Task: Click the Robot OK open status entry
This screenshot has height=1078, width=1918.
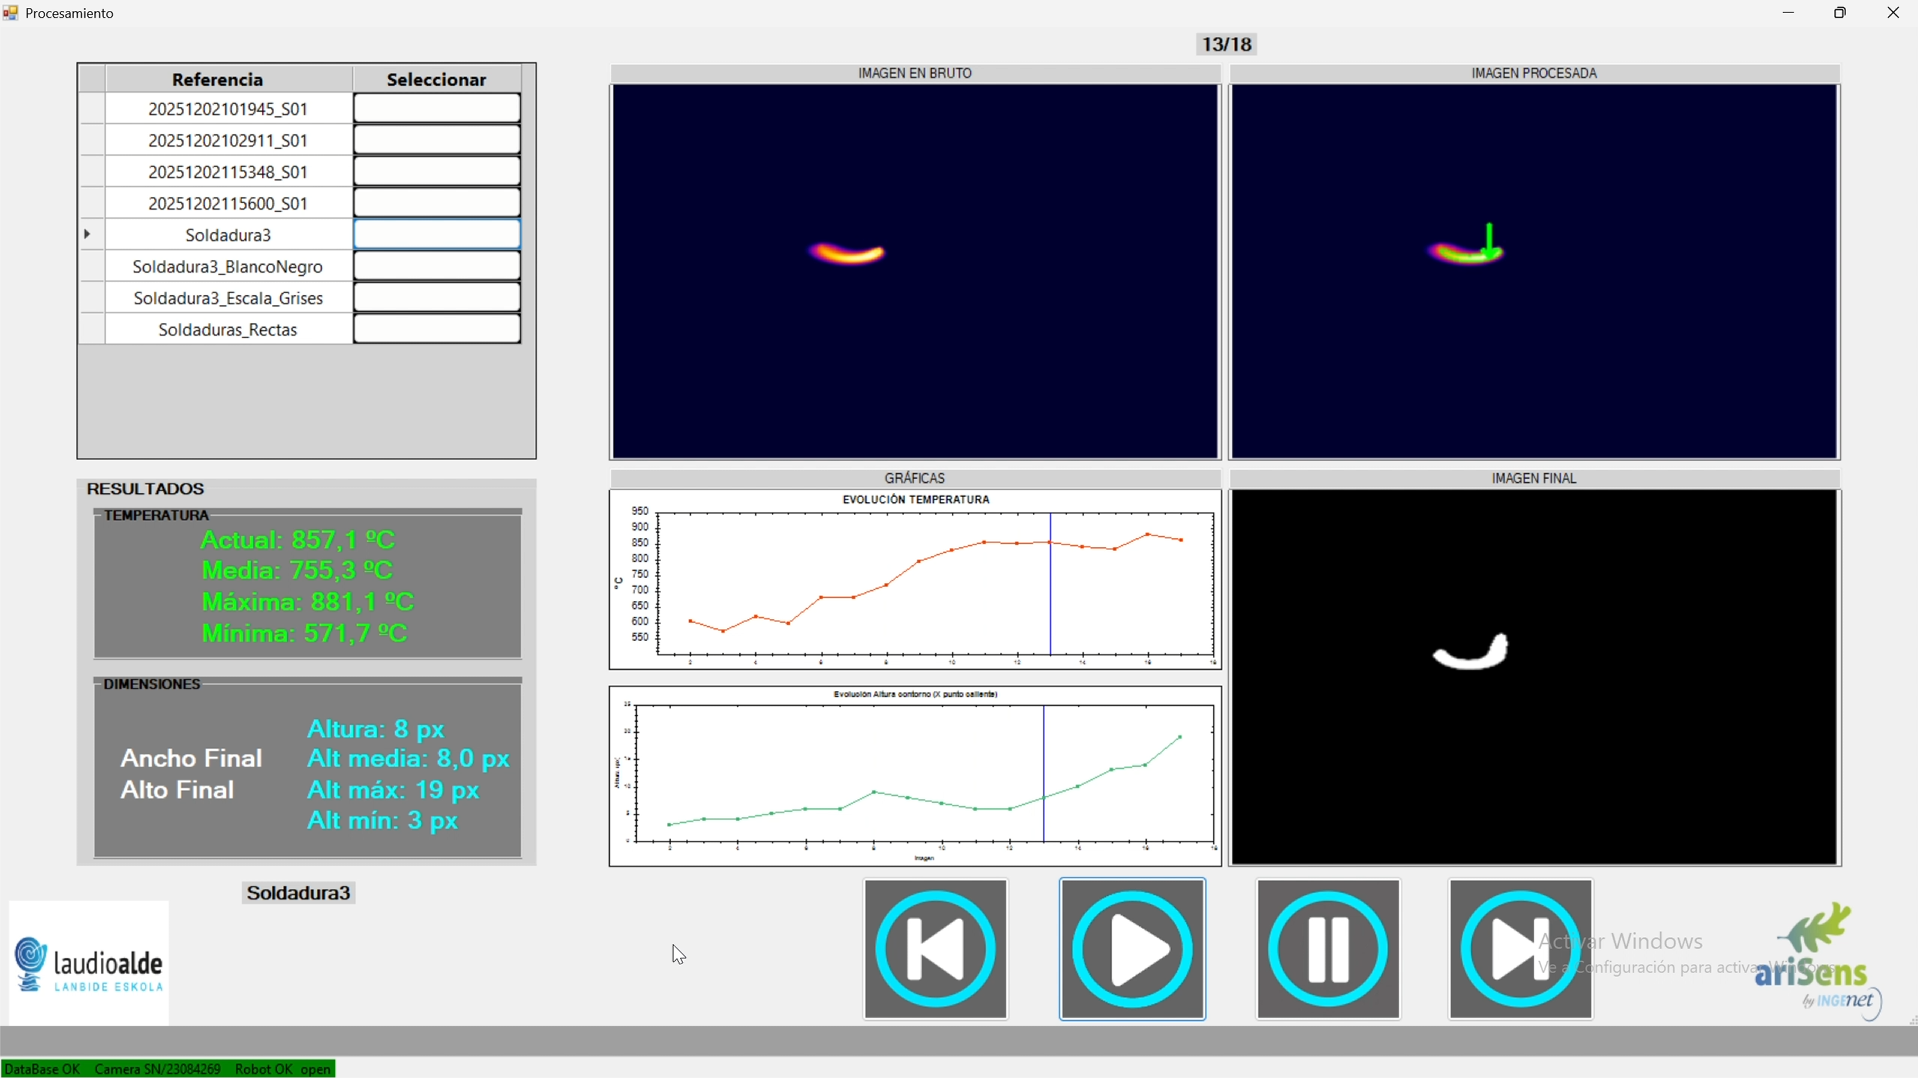Action: click(x=283, y=1069)
